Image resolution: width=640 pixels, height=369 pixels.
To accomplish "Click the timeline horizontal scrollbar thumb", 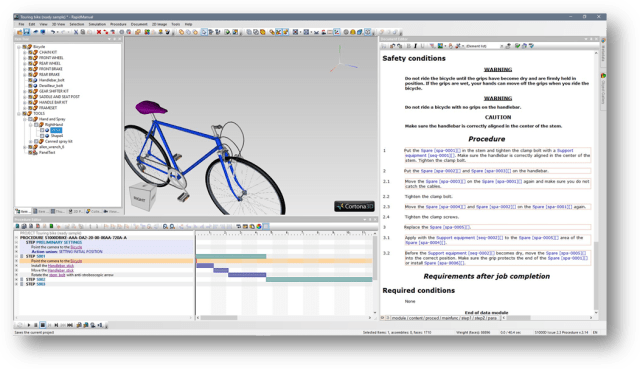I will point(219,318).
